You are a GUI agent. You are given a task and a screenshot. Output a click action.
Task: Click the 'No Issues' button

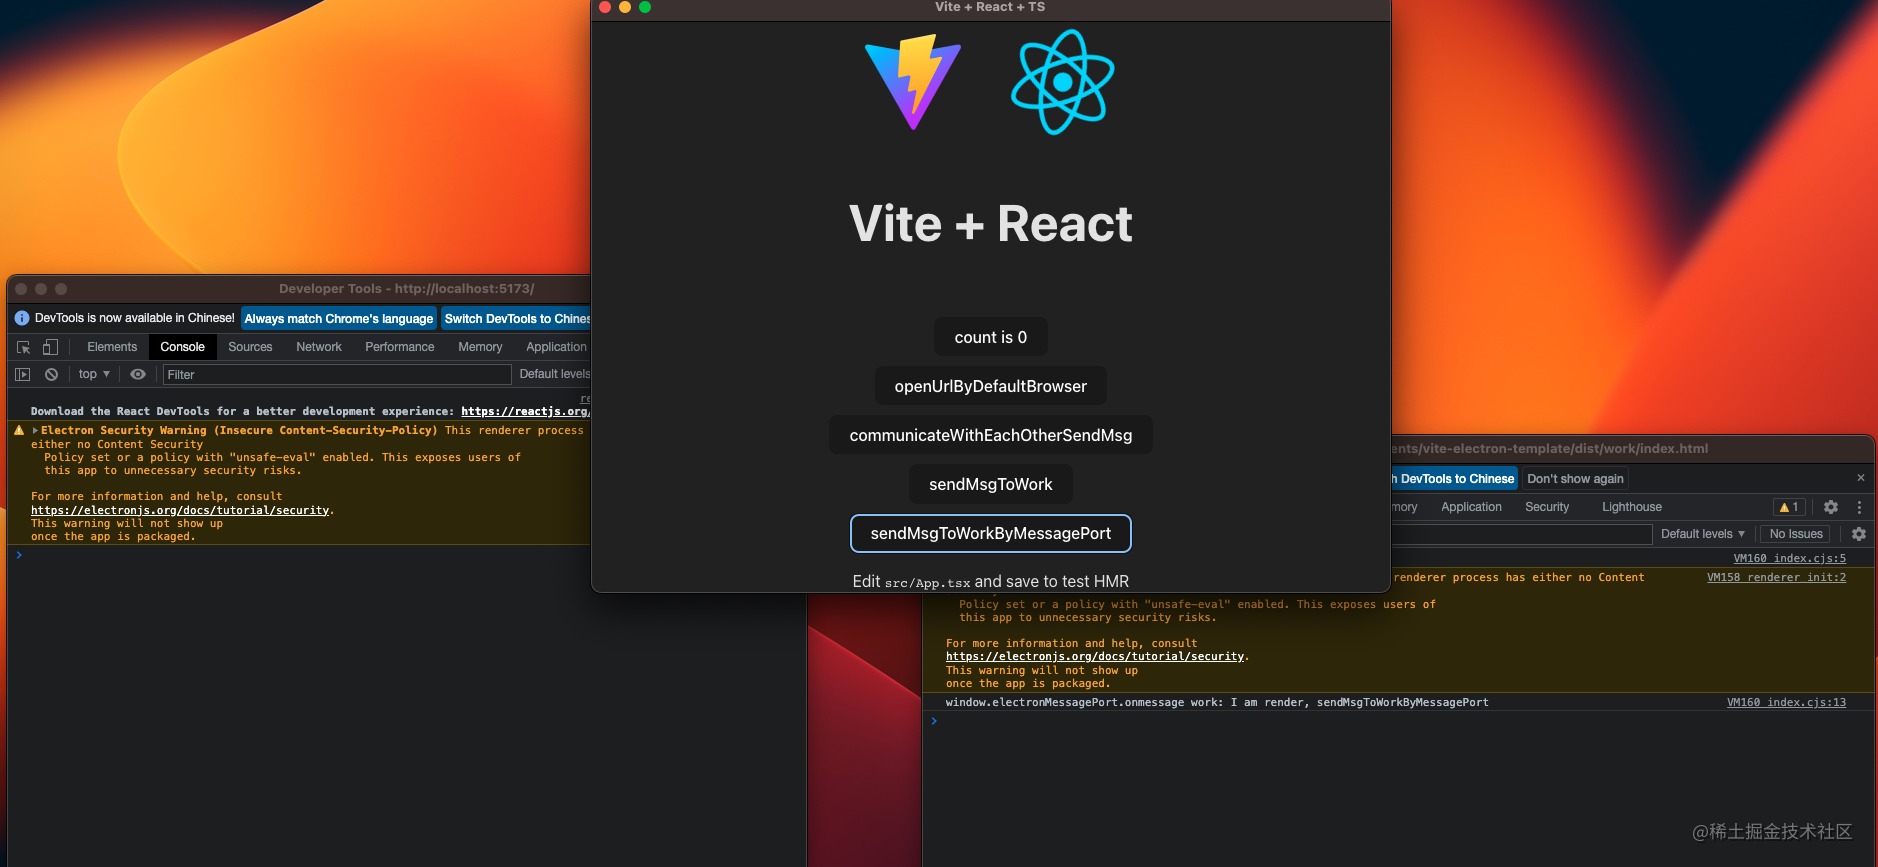1796,534
